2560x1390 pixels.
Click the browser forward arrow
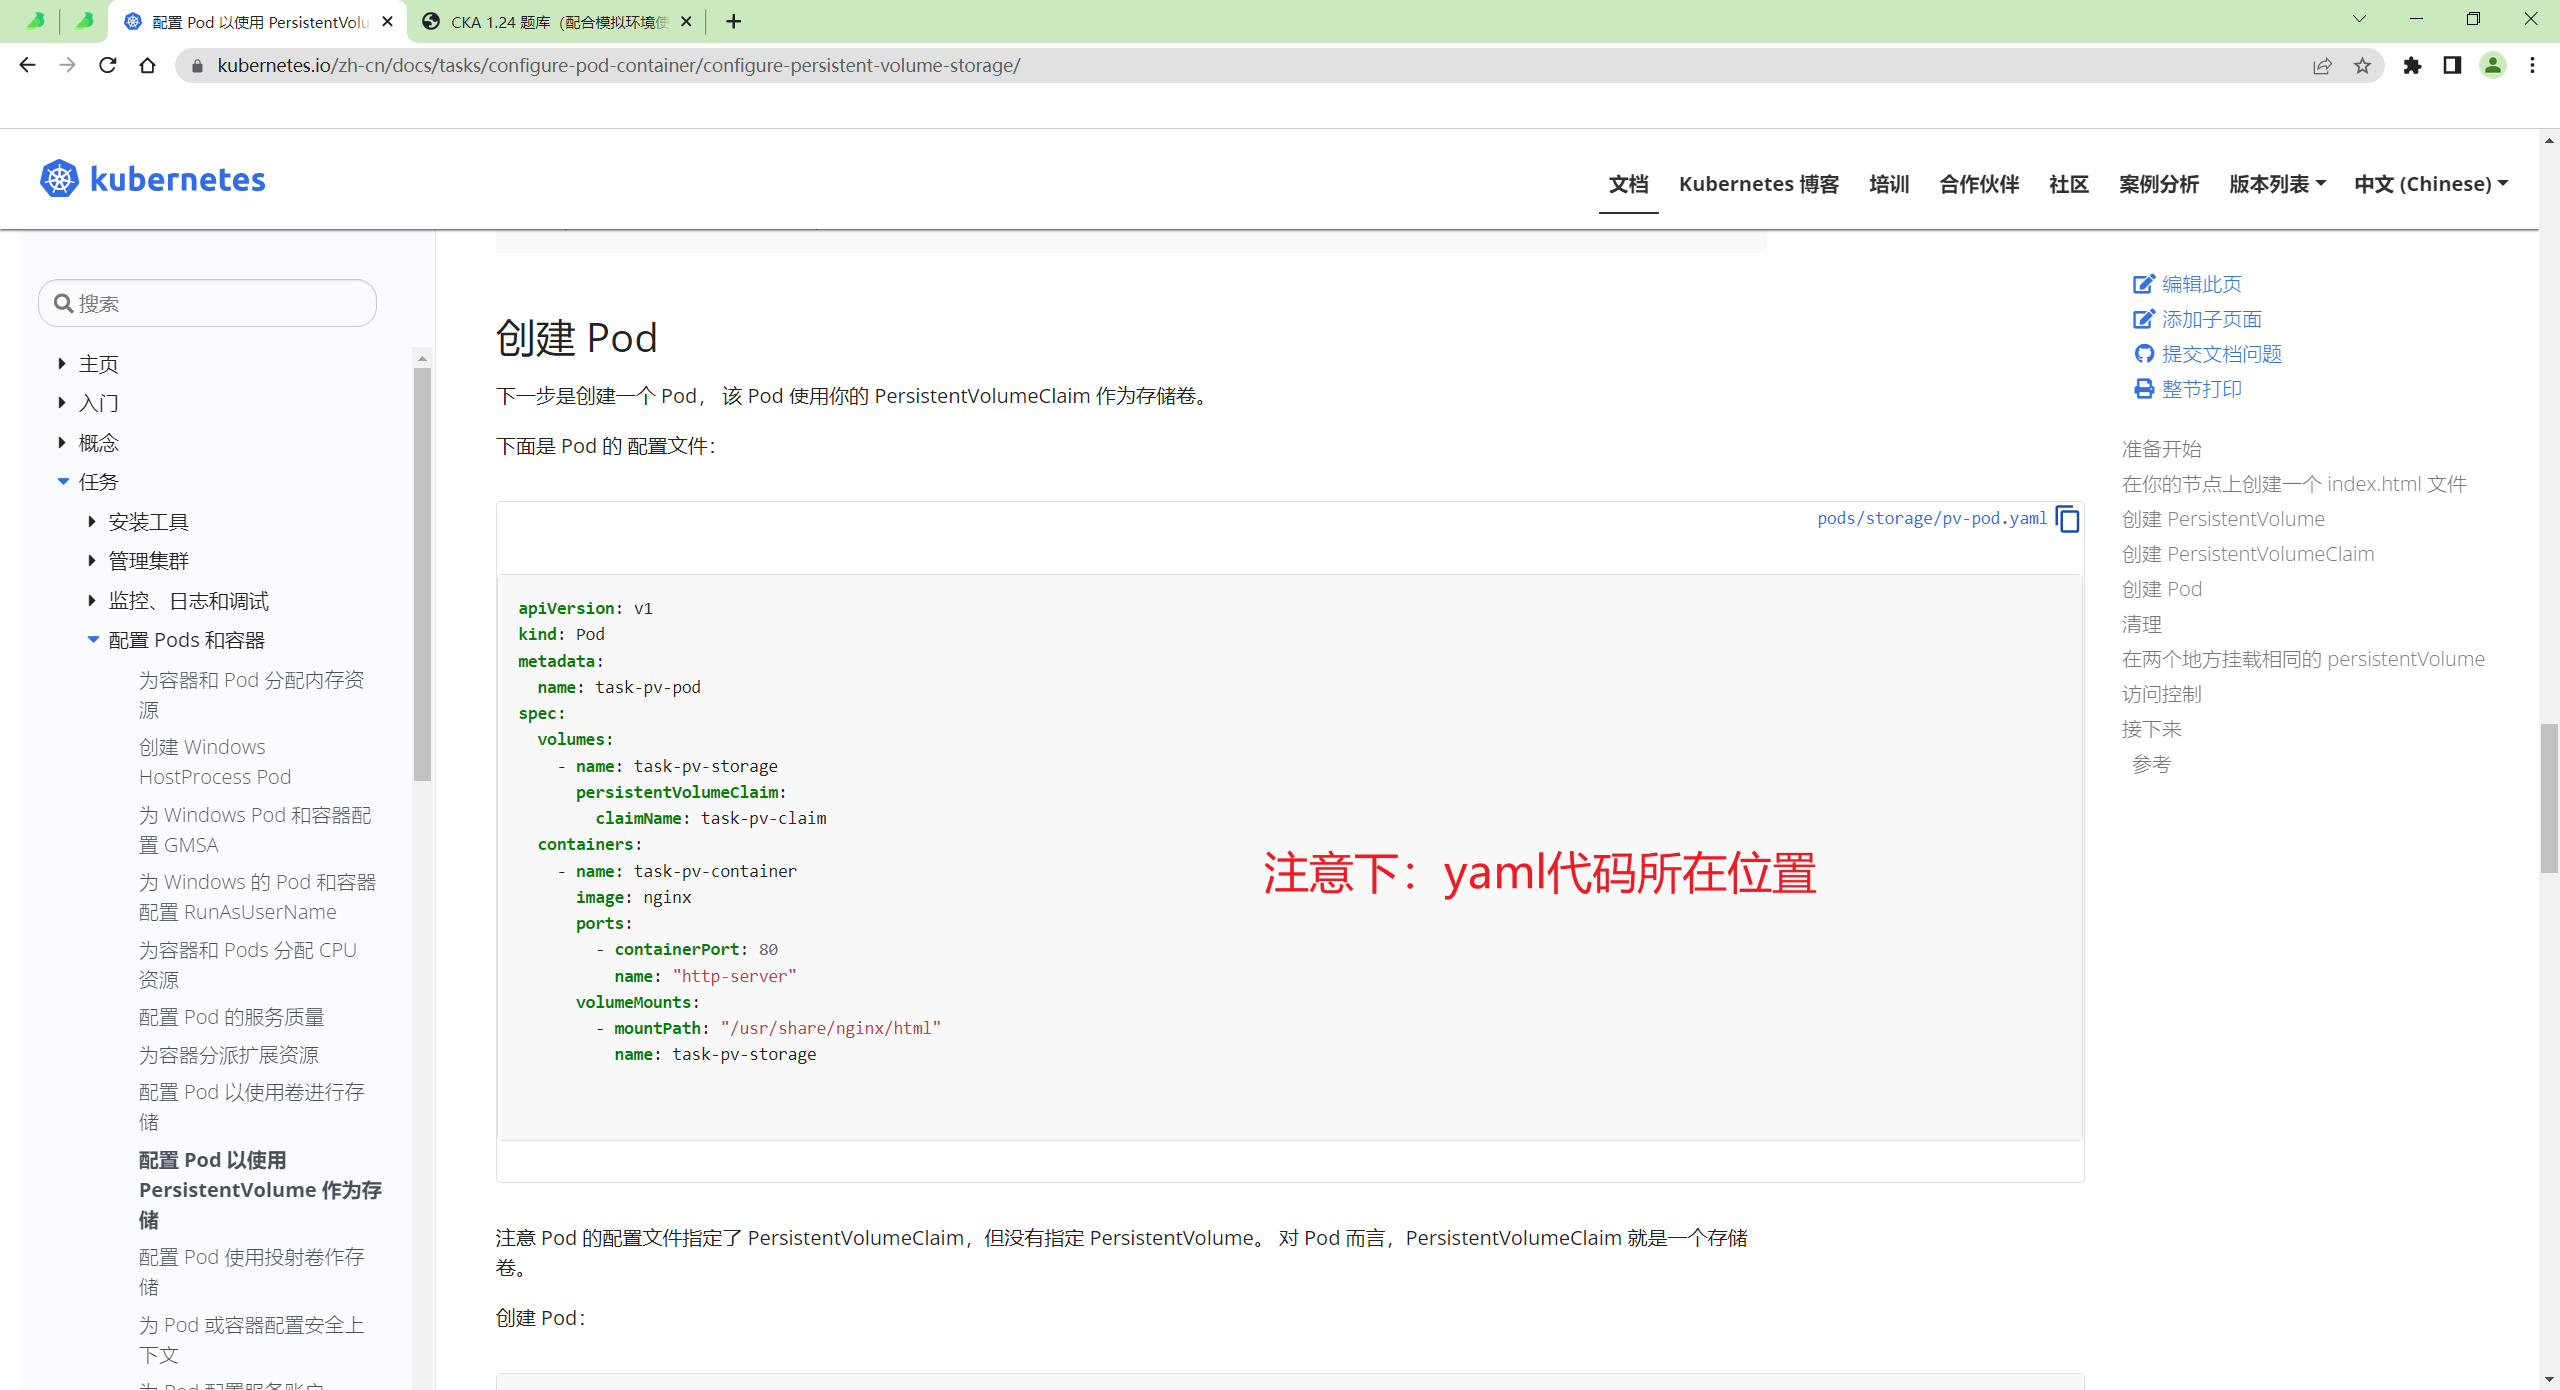point(67,65)
